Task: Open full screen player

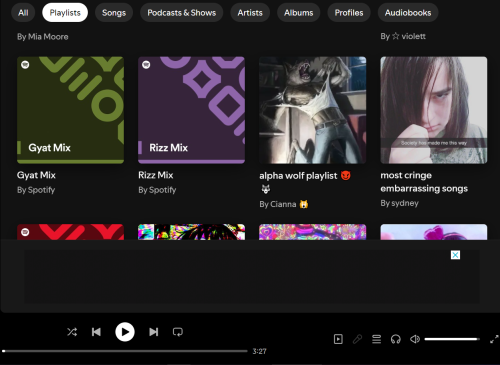Action: (x=494, y=339)
